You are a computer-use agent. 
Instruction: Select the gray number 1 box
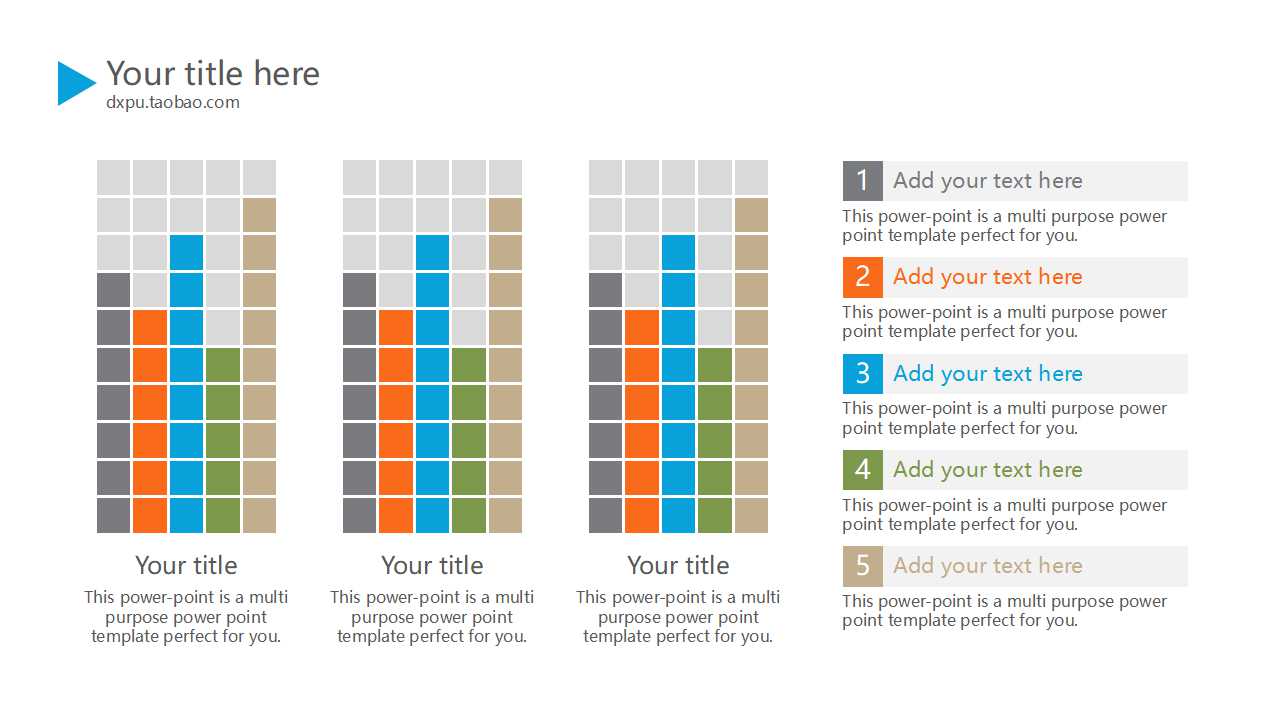pyautogui.click(x=862, y=181)
